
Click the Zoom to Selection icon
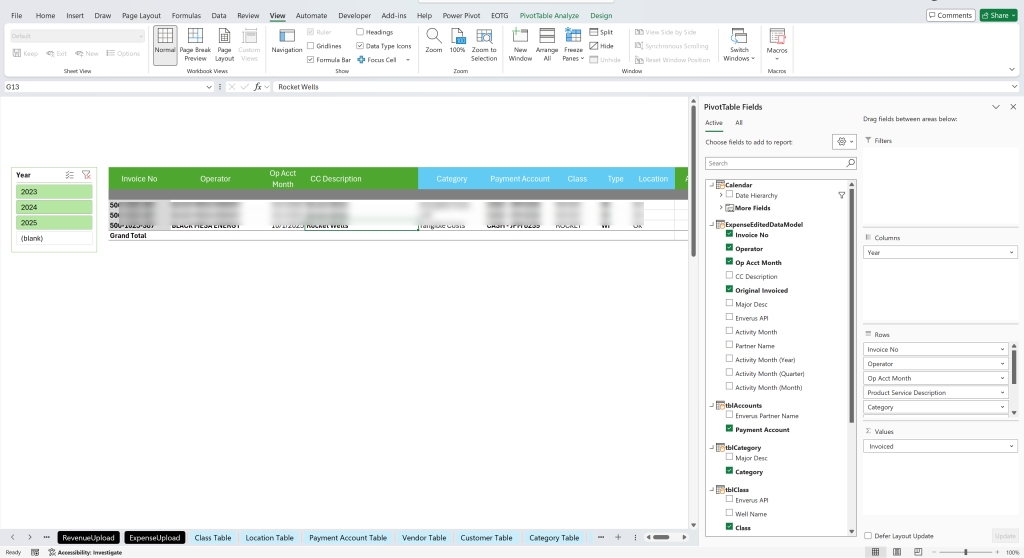pyautogui.click(x=484, y=37)
